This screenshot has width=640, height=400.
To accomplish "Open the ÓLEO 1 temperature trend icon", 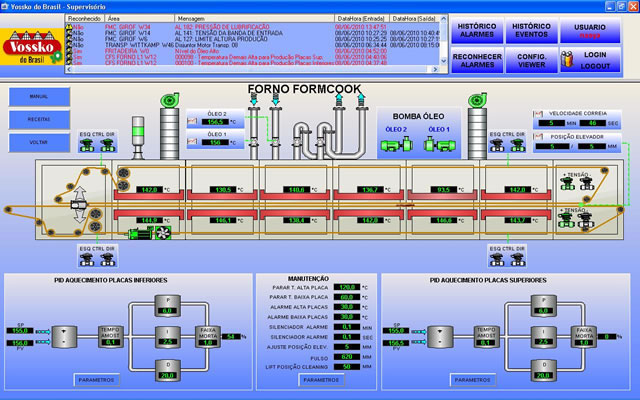I will pyautogui.click(x=192, y=142).
